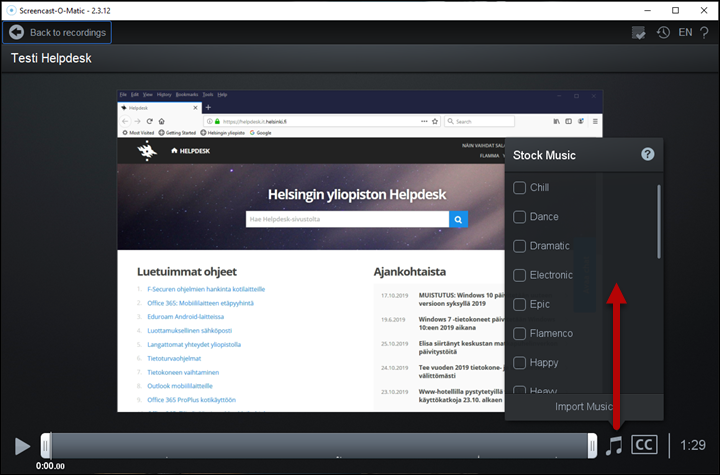720x475 pixels.
Task: Open Stock Music help icon
Action: 647,154
